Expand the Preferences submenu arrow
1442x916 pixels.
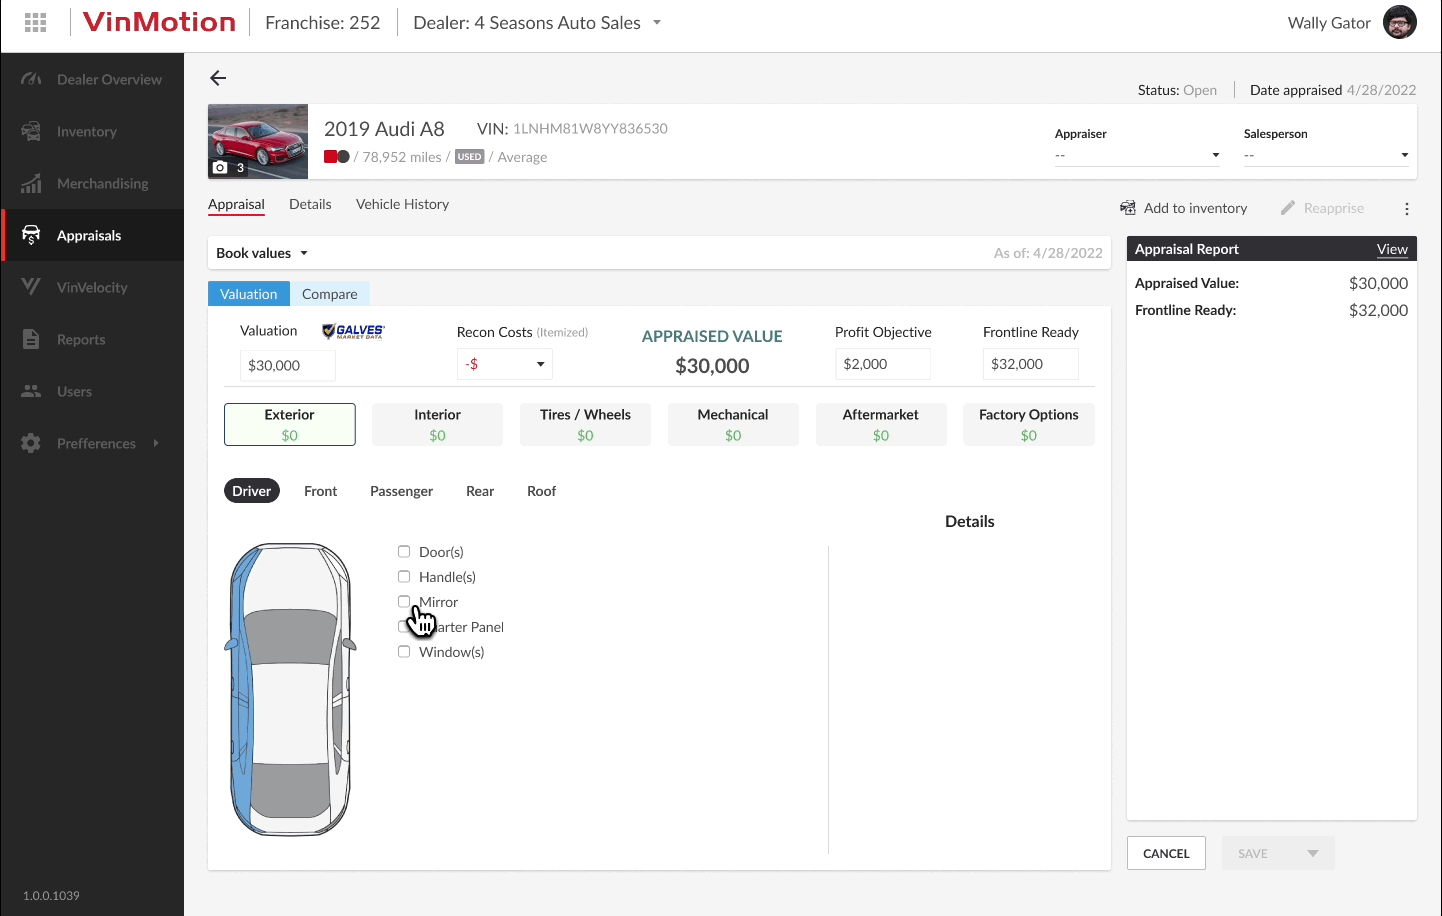point(156,443)
